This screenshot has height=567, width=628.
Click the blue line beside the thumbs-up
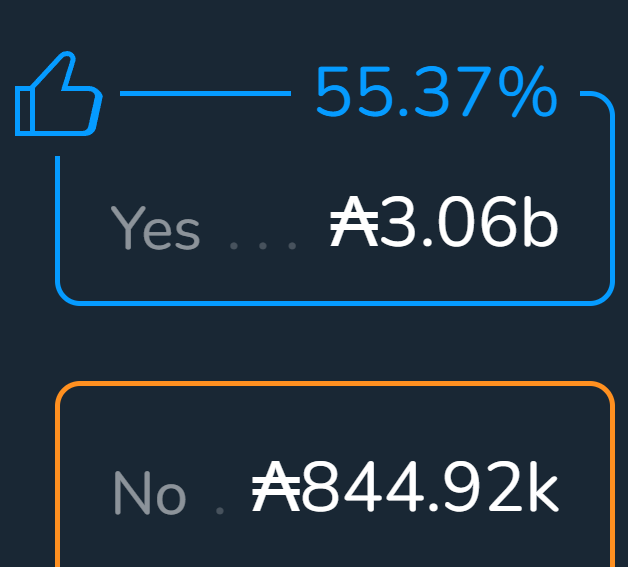pyautogui.click(x=204, y=94)
